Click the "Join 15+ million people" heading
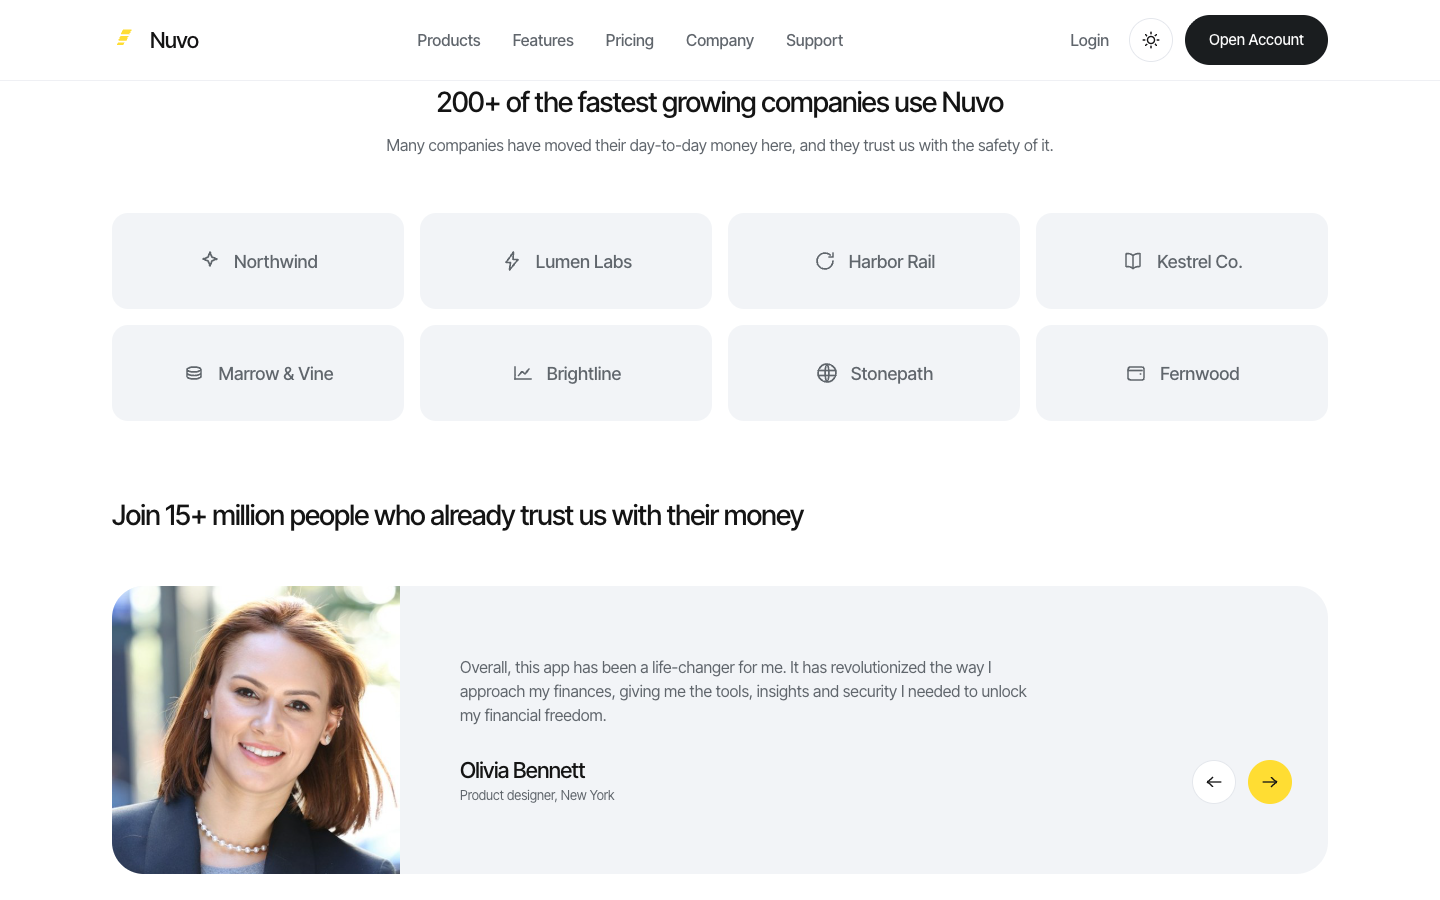This screenshot has width=1440, height=900. coord(457,515)
